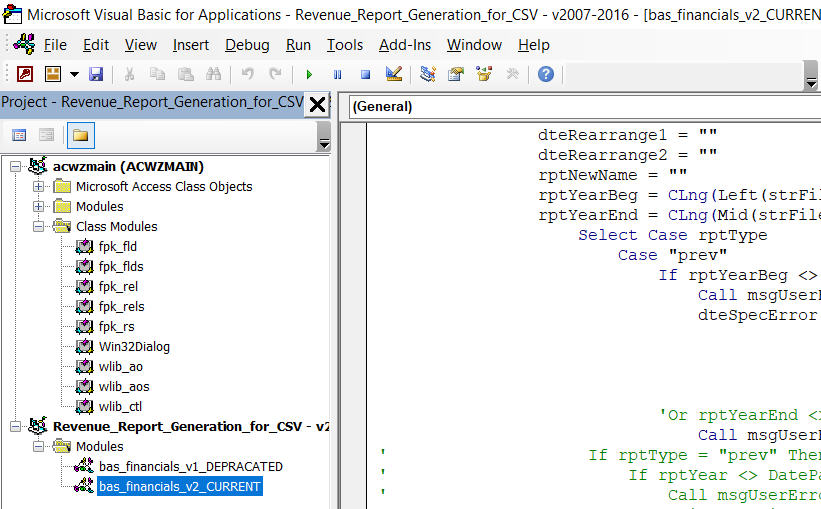This screenshot has width=821, height=509.
Task: Open the toolbar options overflow arrow
Action: pos(811,76)
